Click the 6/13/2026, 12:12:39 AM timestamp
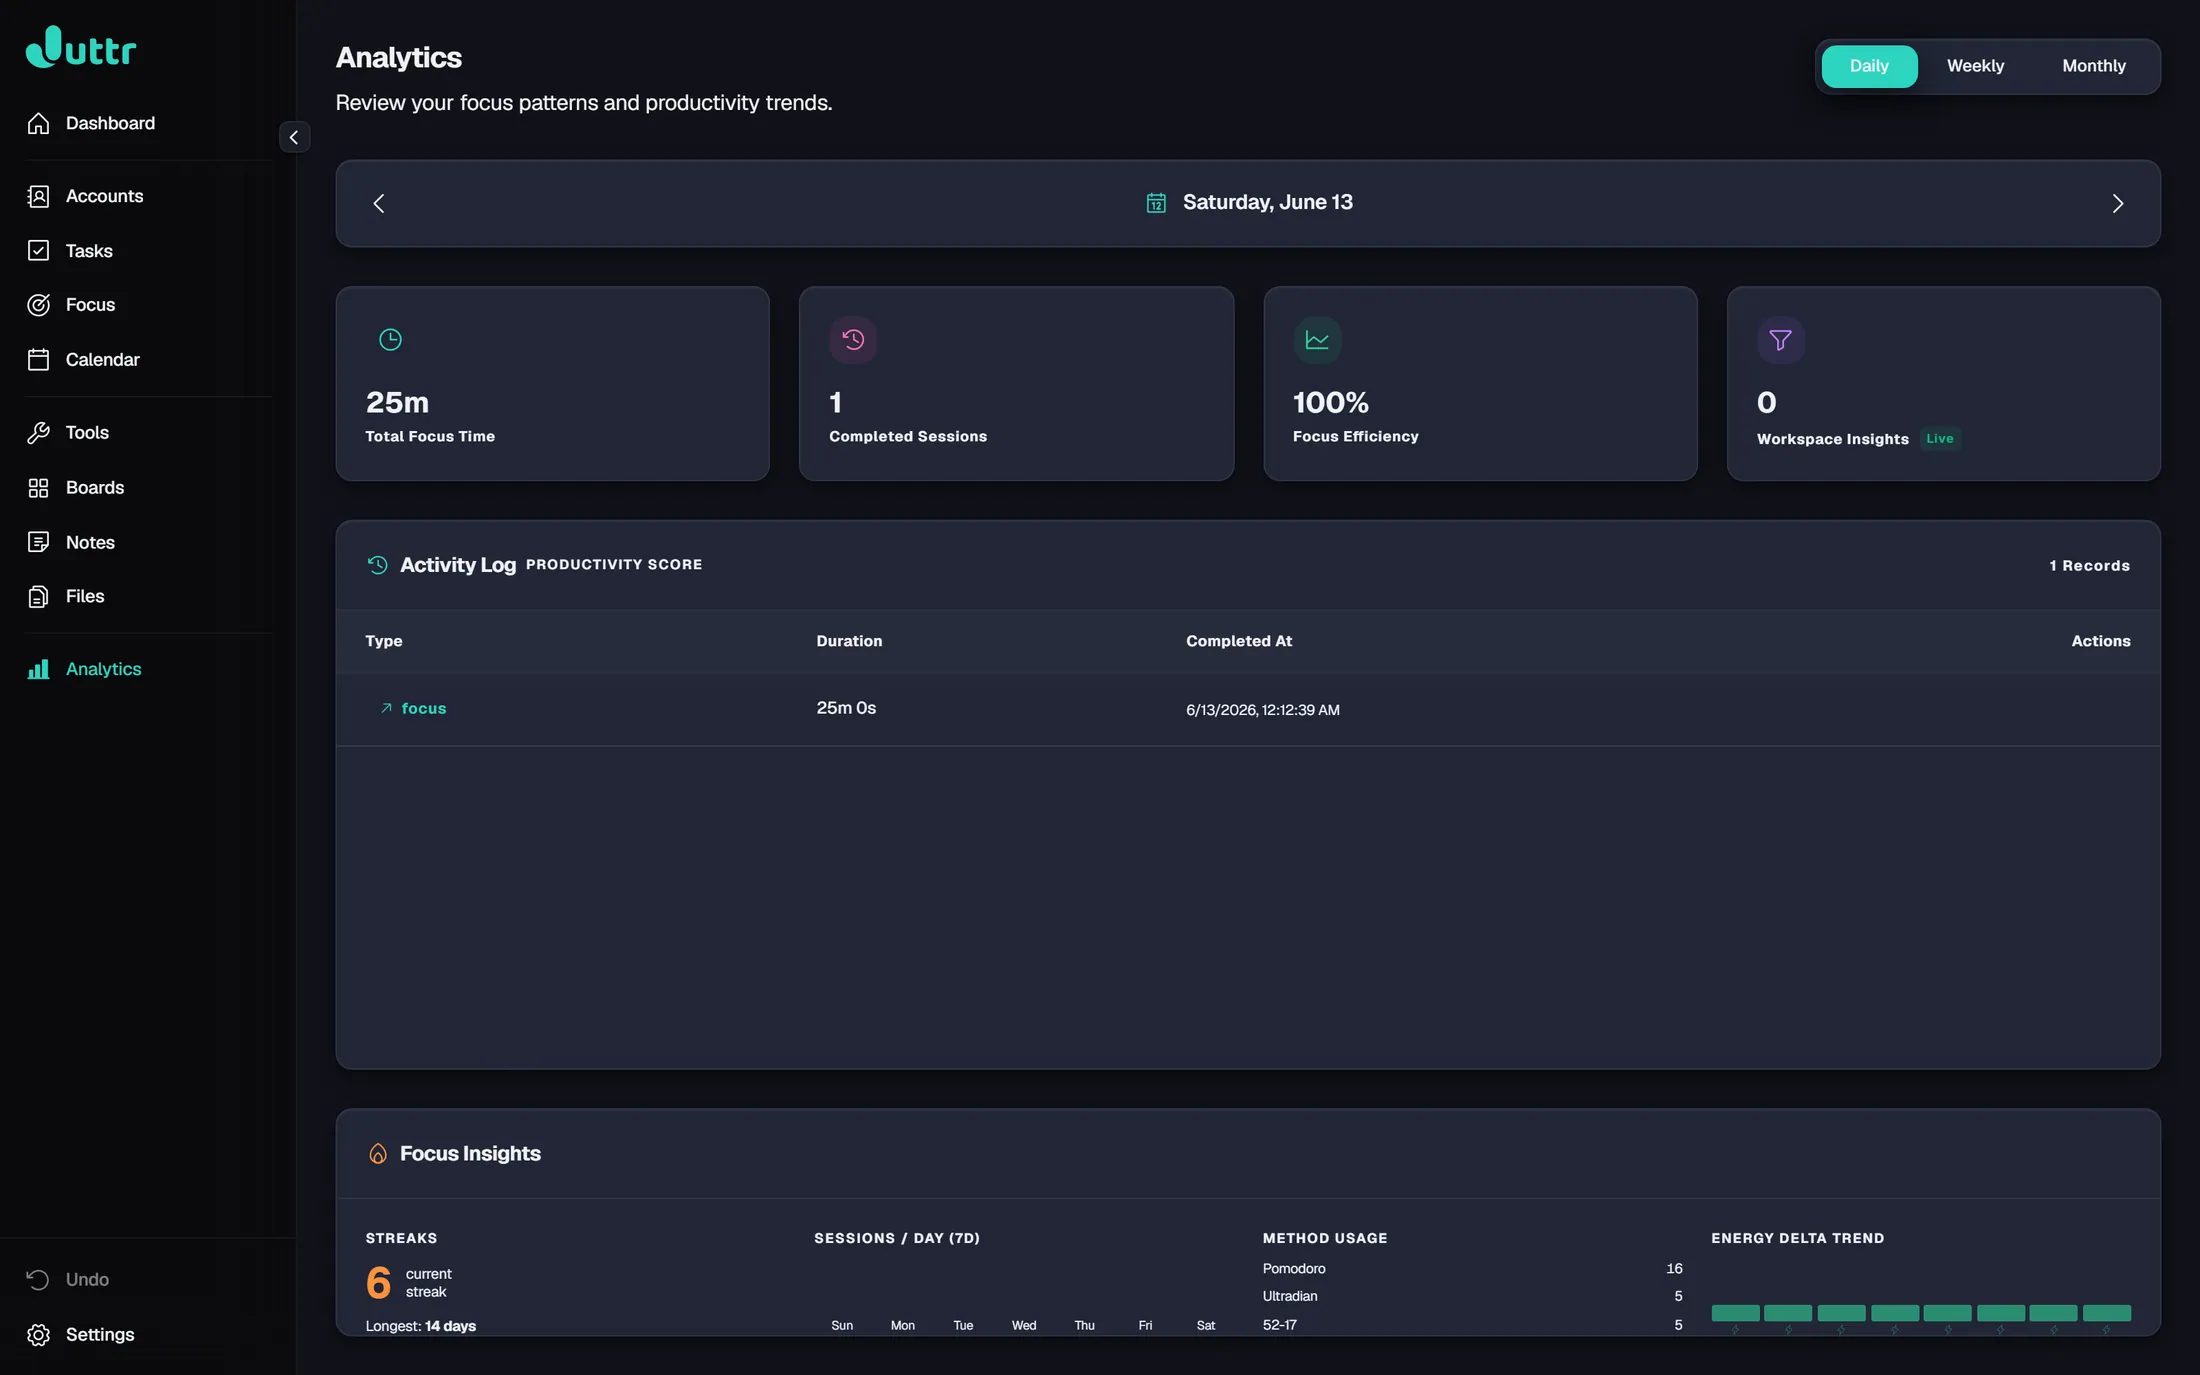This screenshot has width=2200, height=1375. point(1263,710)
